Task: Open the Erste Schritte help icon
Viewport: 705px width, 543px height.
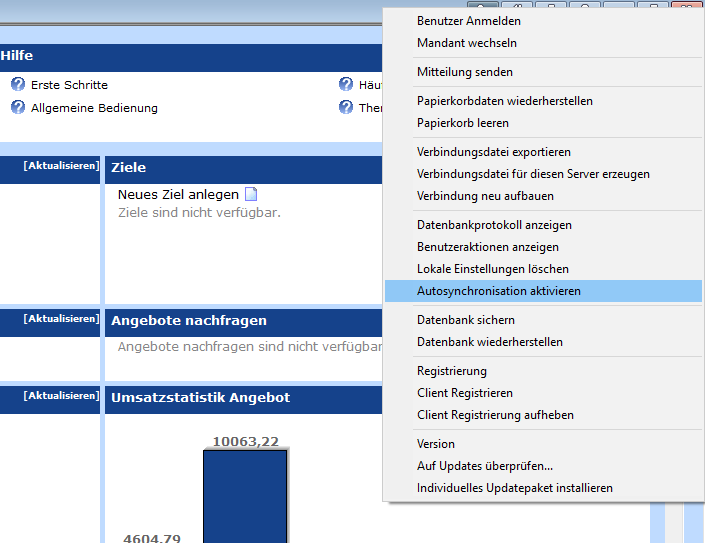Action: tap(18, 85)
